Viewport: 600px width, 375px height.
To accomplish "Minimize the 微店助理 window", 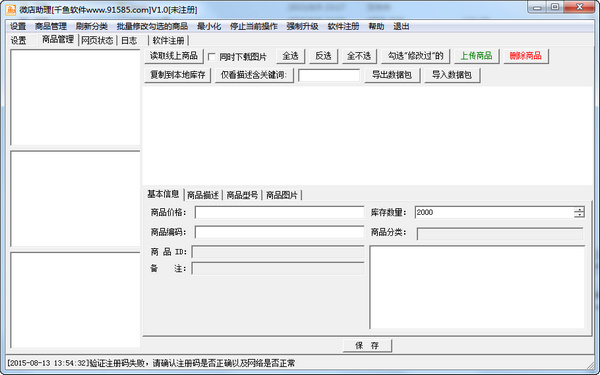I will pyautogui.click(x=537, y=7).
